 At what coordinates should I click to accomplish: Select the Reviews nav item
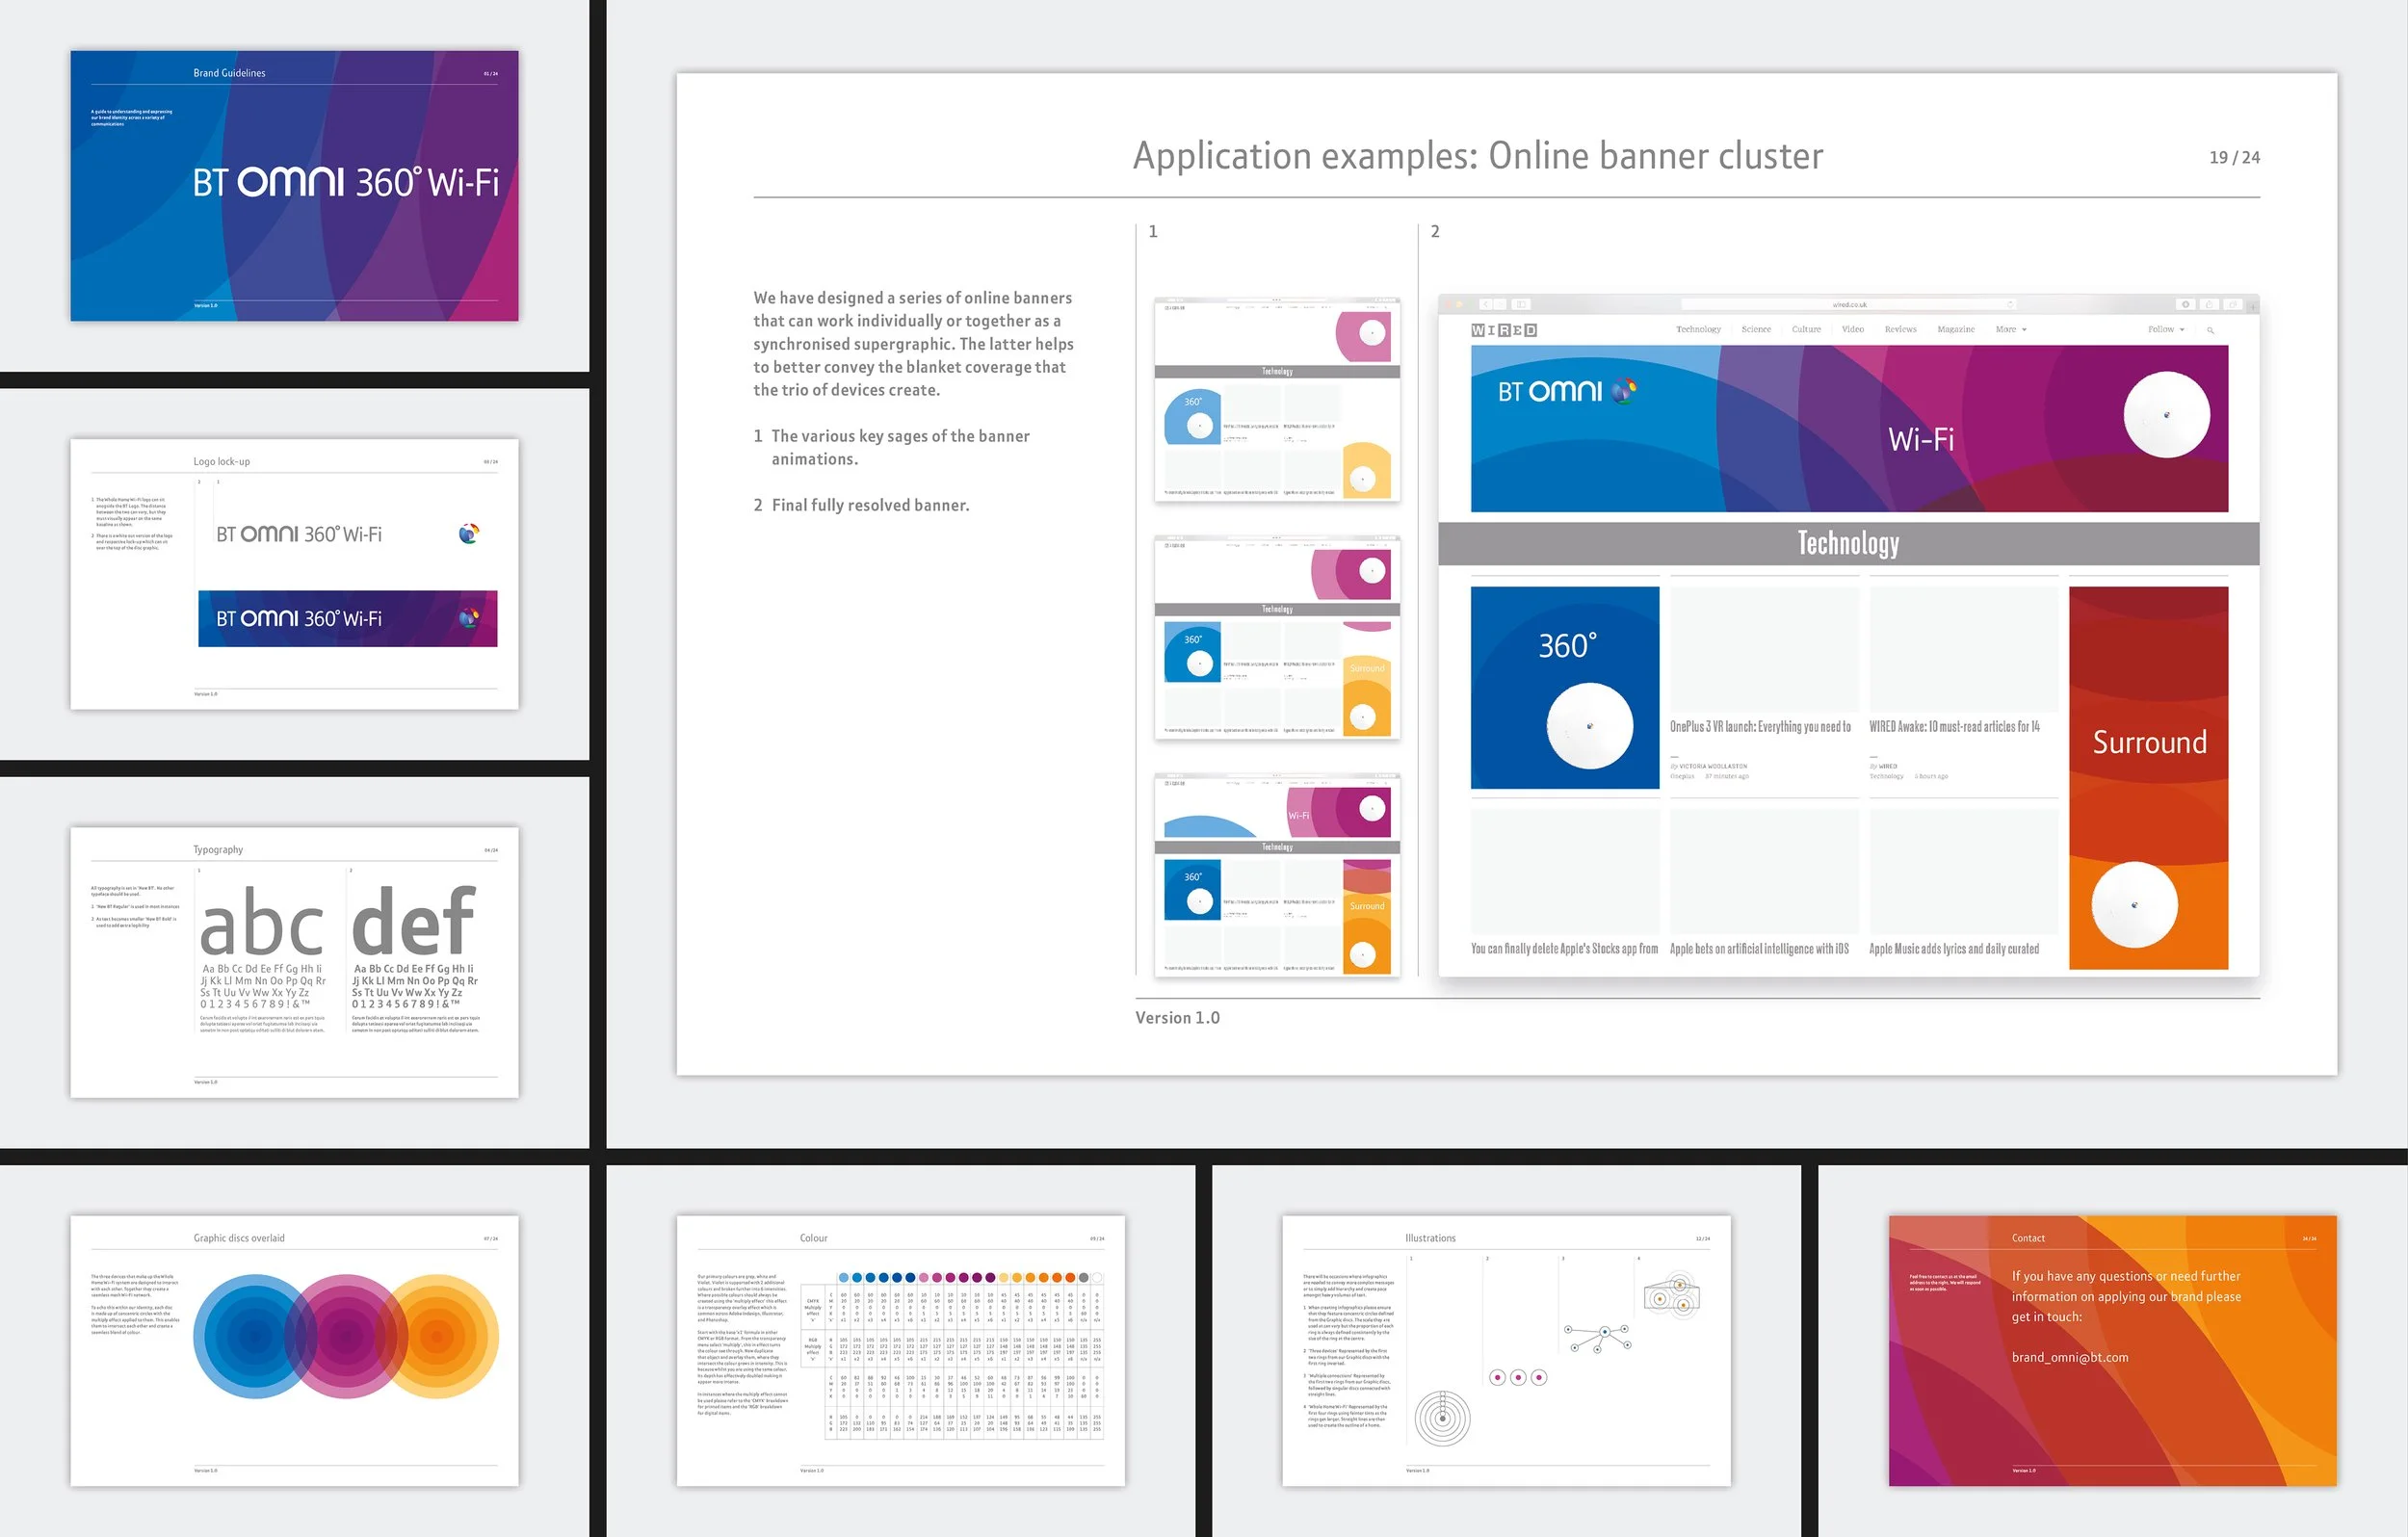pos(1900,329)
